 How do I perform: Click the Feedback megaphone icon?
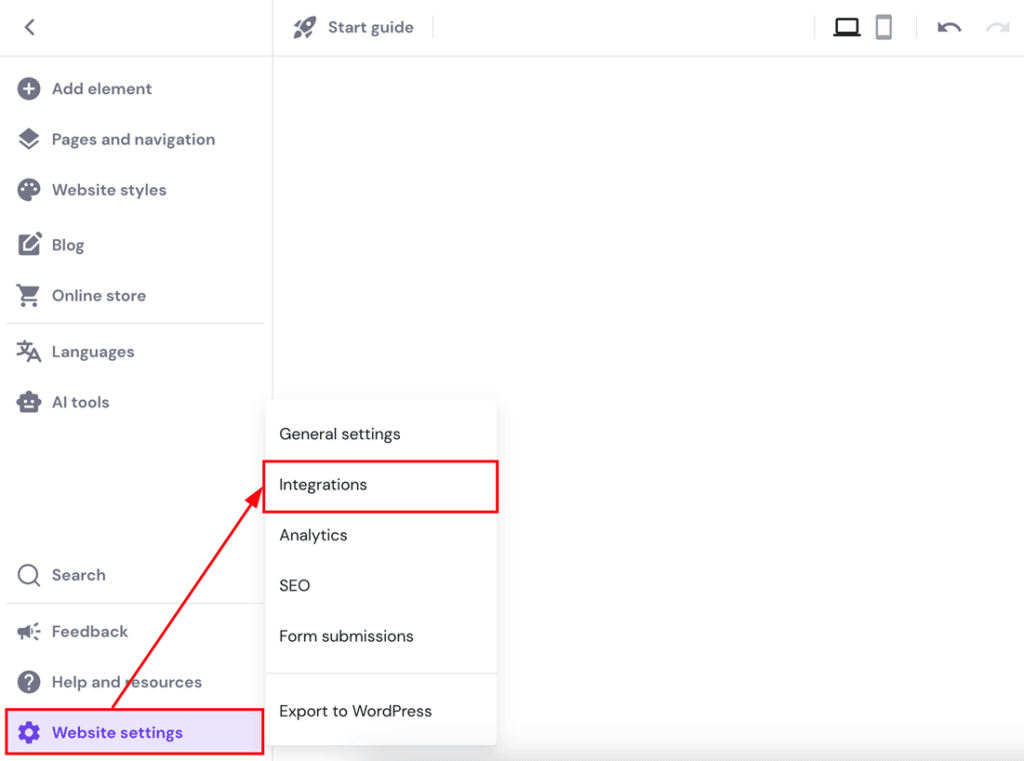point(29,631)
